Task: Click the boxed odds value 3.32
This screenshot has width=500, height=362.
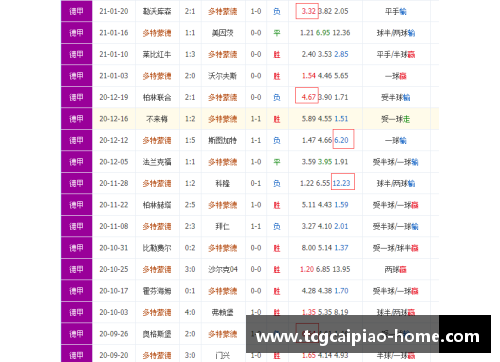Action: (308, 11)
